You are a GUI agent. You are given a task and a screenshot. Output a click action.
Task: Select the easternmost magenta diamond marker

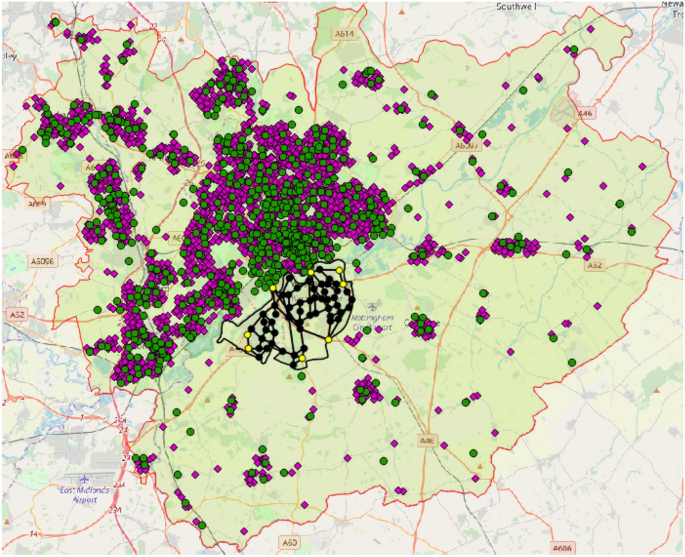(x=642, y=166)
